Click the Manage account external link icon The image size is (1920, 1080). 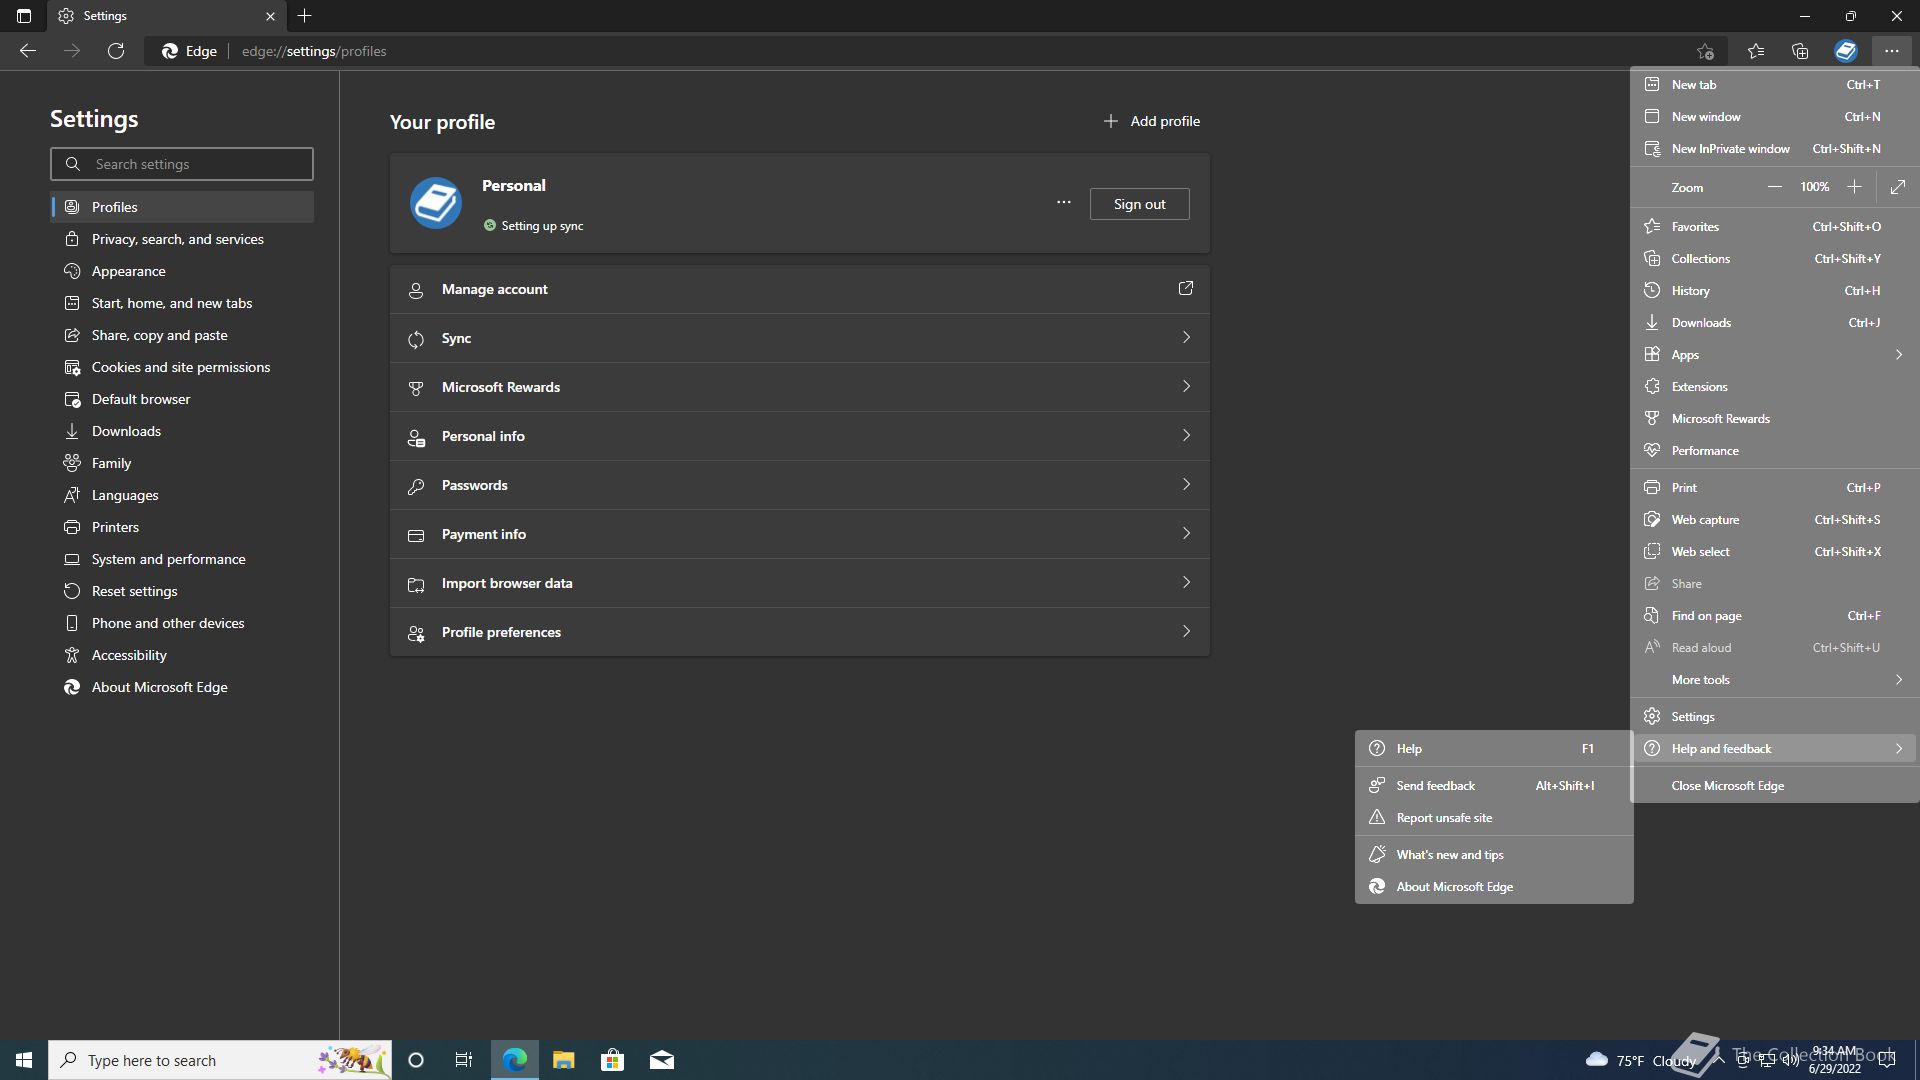click(x=1186, y=288)
